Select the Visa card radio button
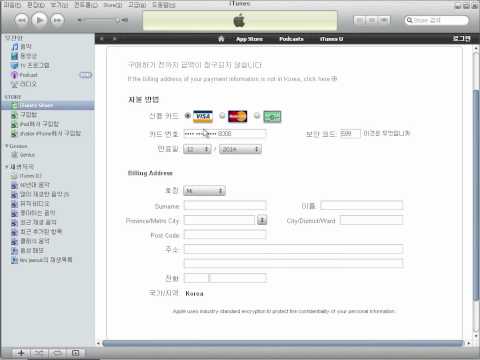 [x=187, y=116]
